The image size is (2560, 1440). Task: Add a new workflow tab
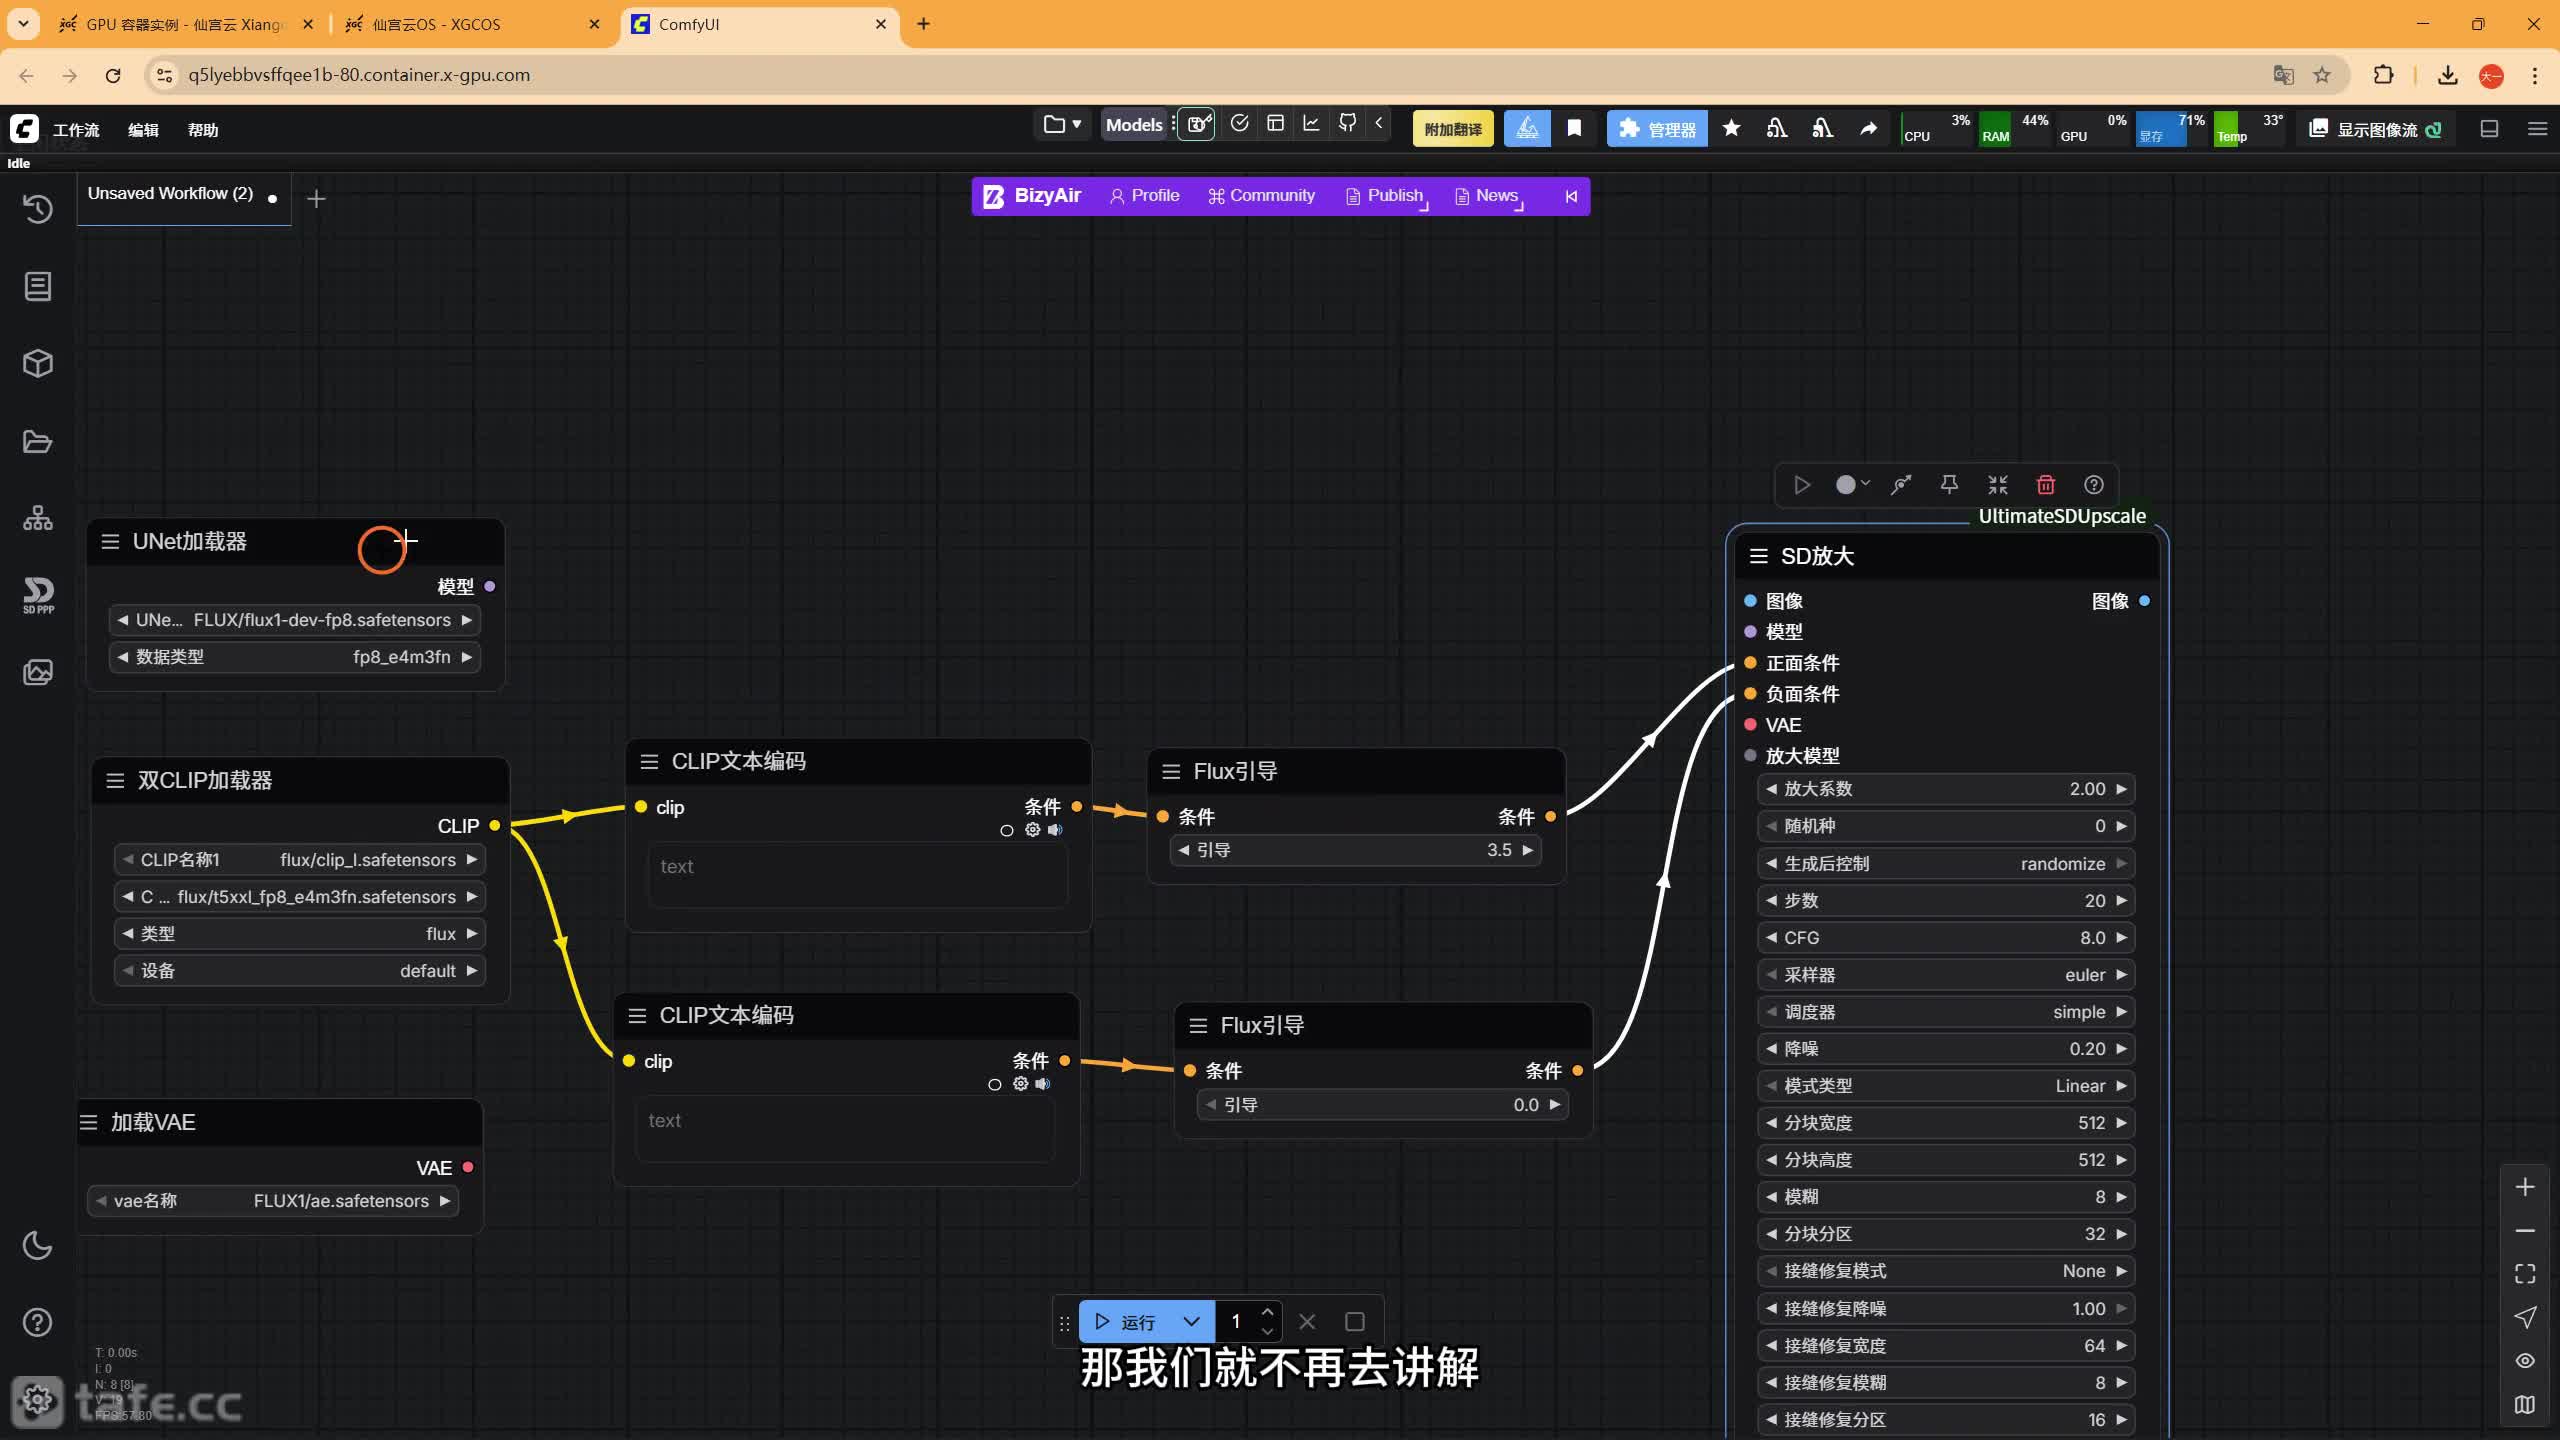[x=316, y=199]
